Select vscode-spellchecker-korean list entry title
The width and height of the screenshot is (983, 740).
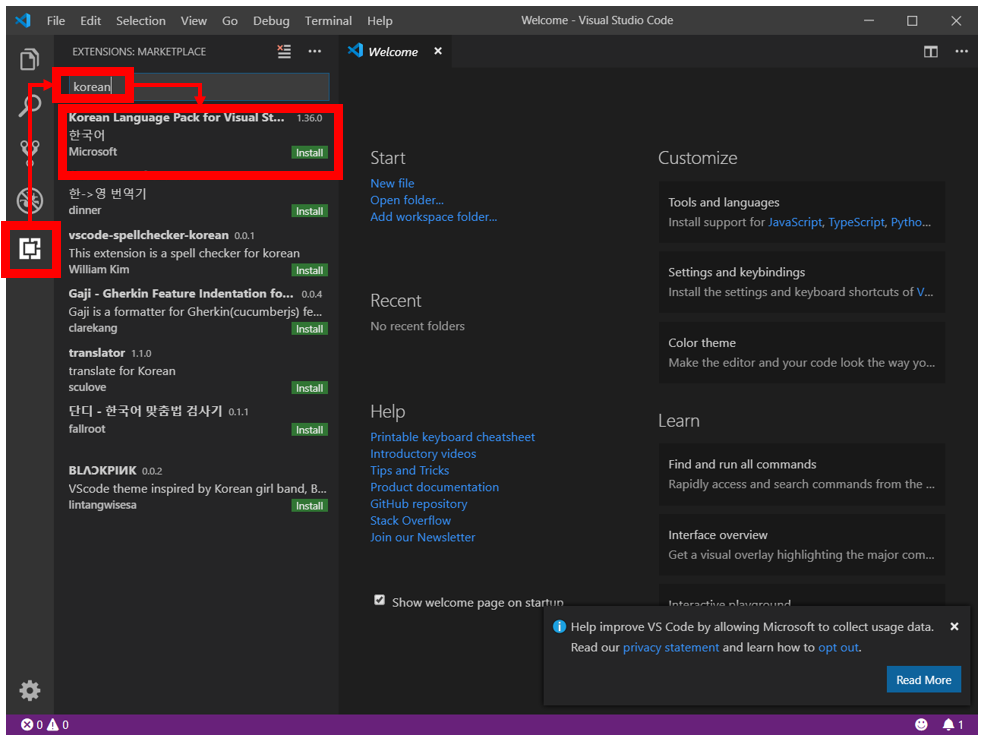pyautogui.click(x=149, y=235)
